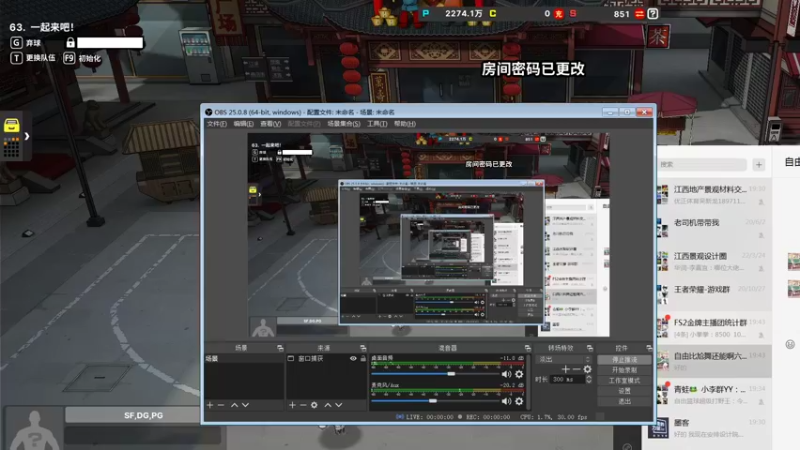Open 桌面音频 settings gear in mixer
800x450 pixels.
(x=519, y=374)
